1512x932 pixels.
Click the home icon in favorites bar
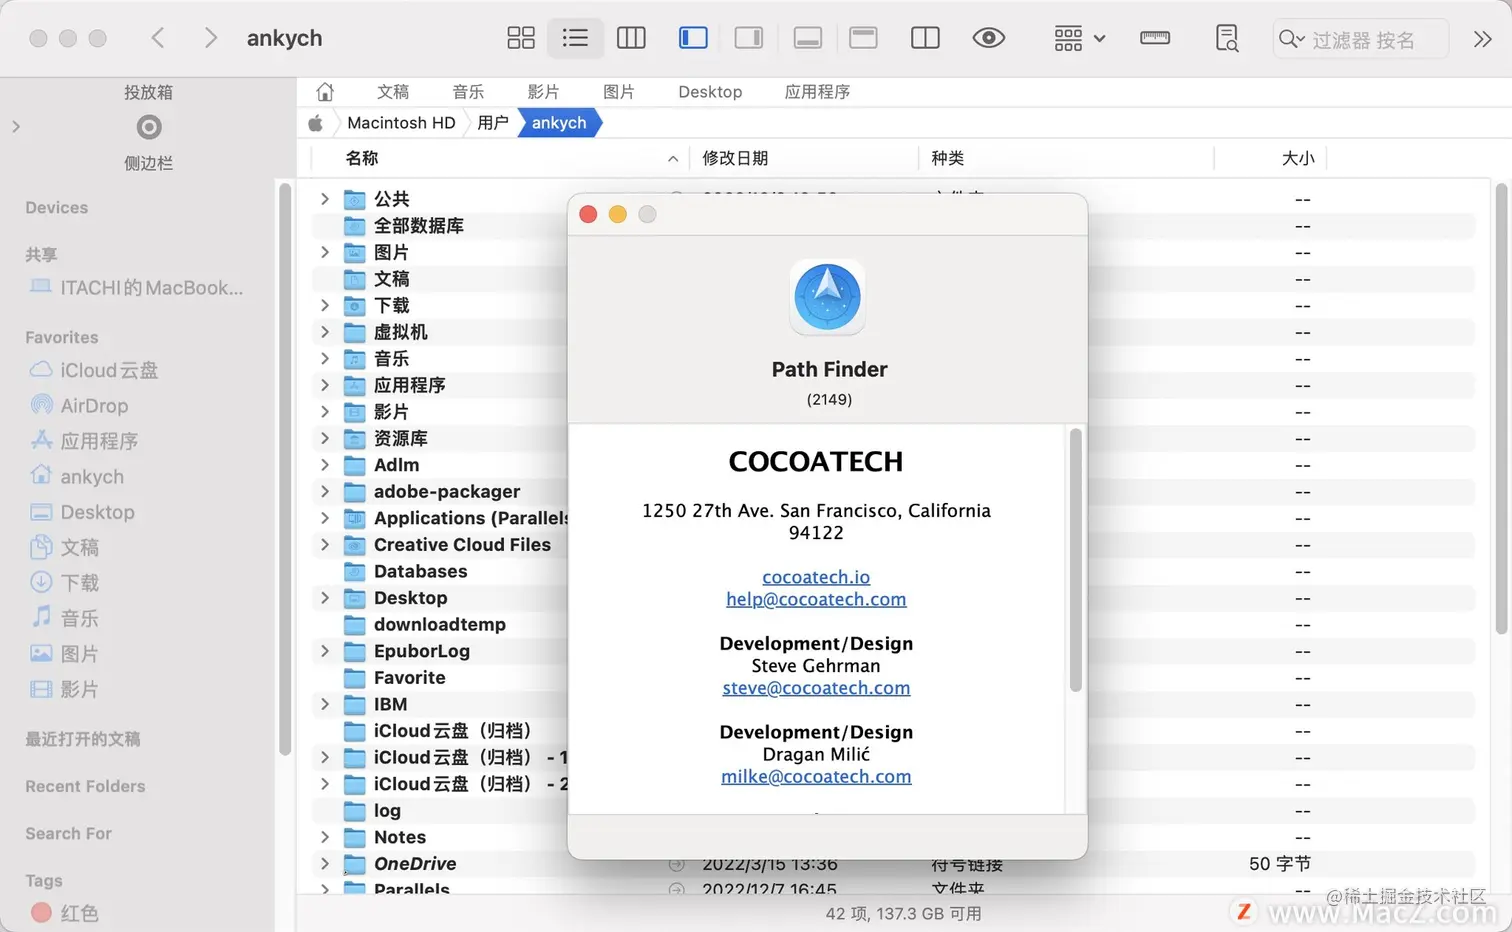click(x=325, y=91)
